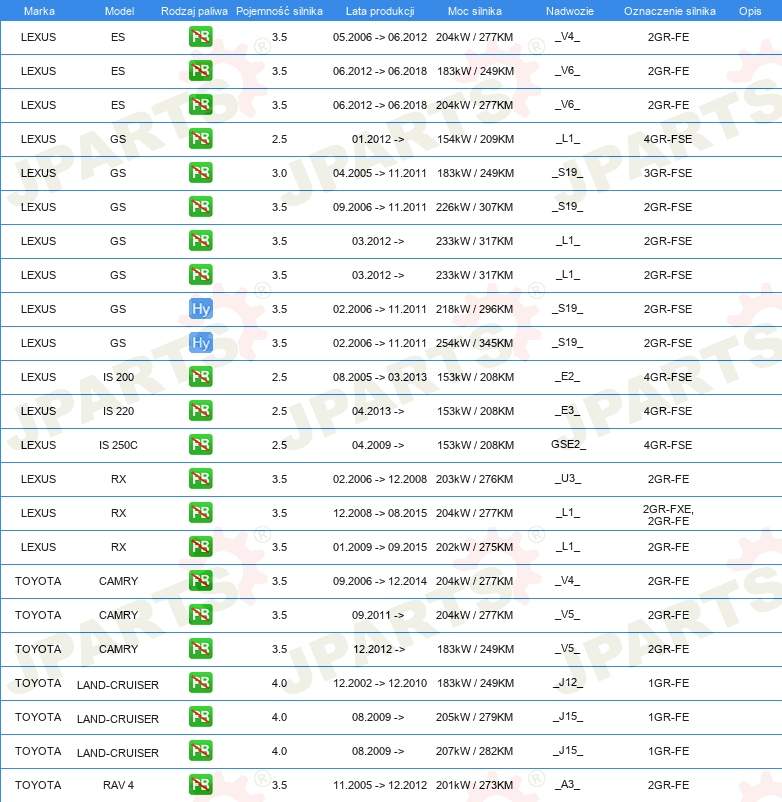Click the Moc silnika column header
The height and width of the screenshot is (802, 782).
475,10
